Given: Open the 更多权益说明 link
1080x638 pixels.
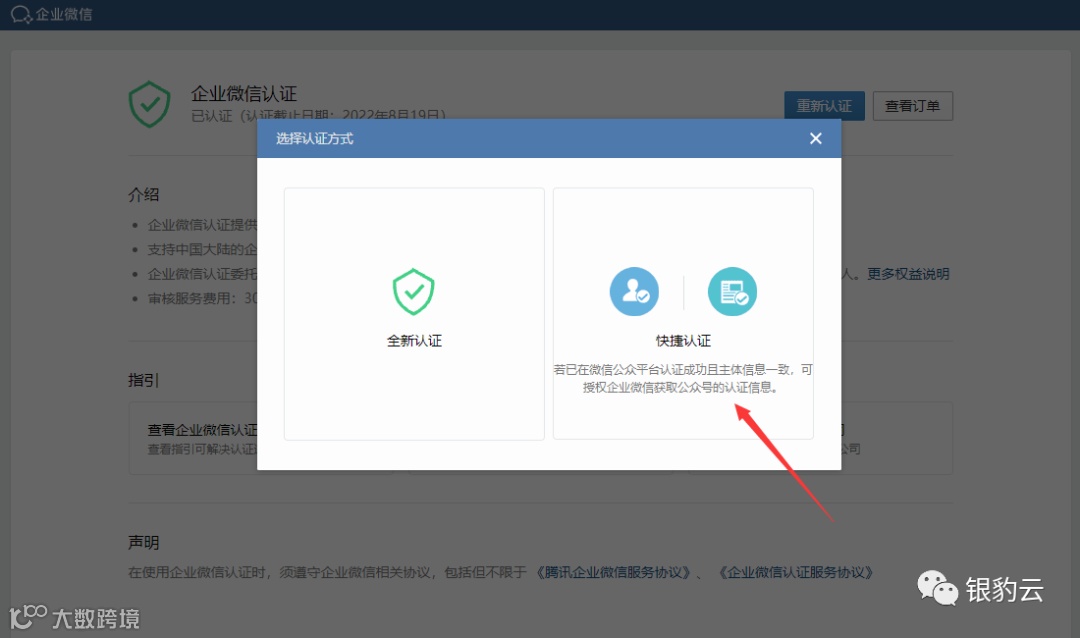Looking at the screenshot, I should pos(908,274).
